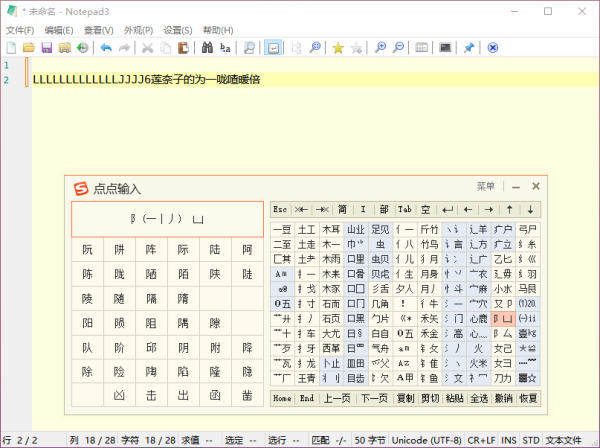The image size is (600, 448).
Task: Select candidate character 阳
Action: point(87,323)
